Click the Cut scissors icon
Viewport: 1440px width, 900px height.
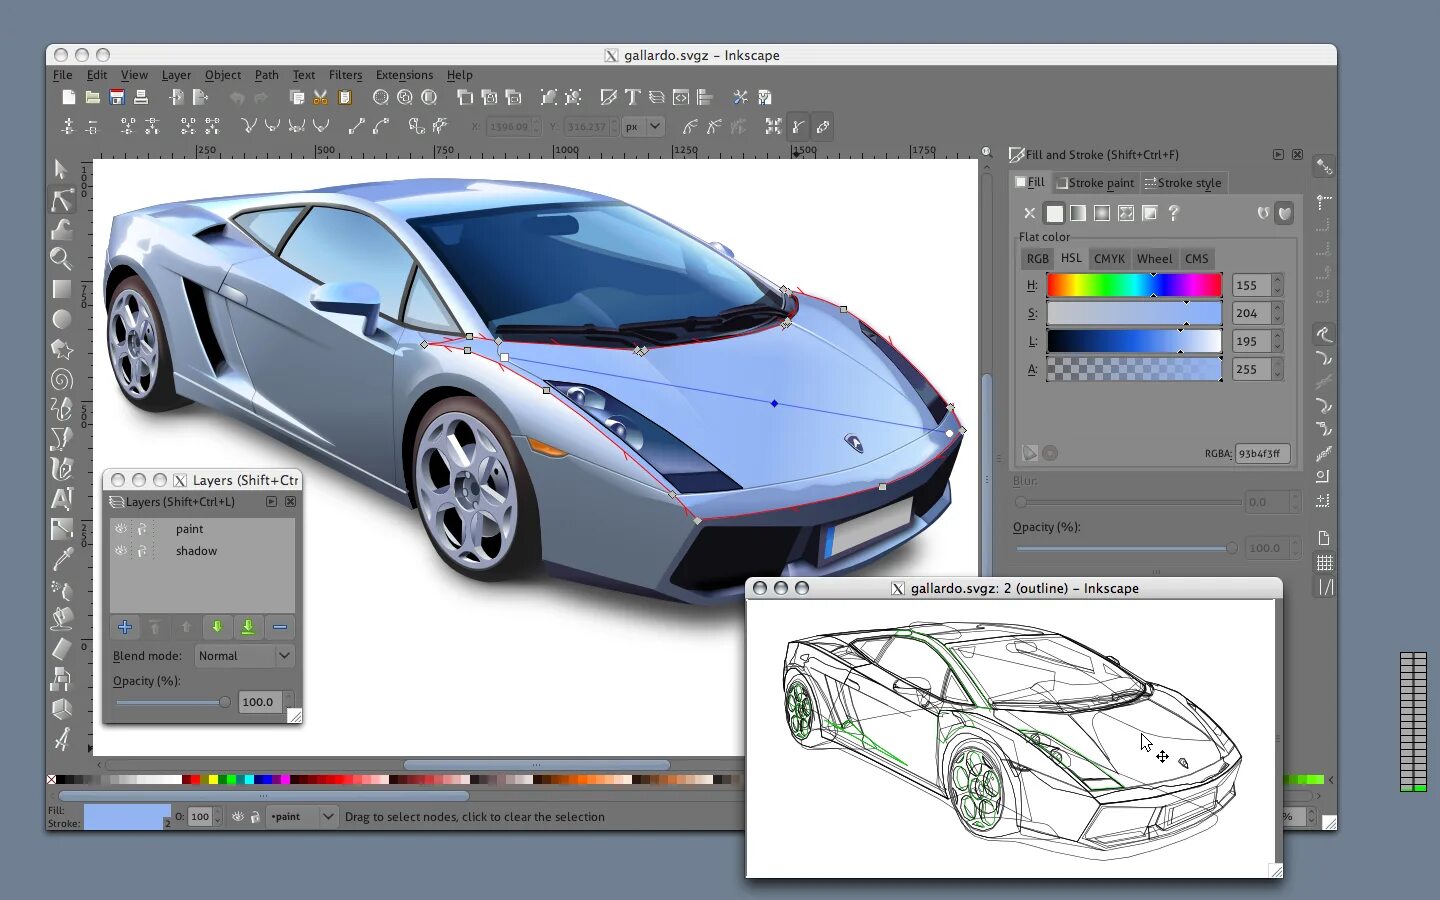pos(321,97)
